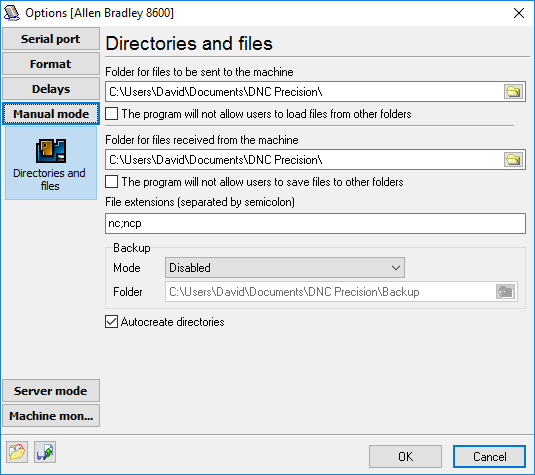Open the Serial port tab
535x475 pixels.
pyautogui.click(x=51, y=39)
